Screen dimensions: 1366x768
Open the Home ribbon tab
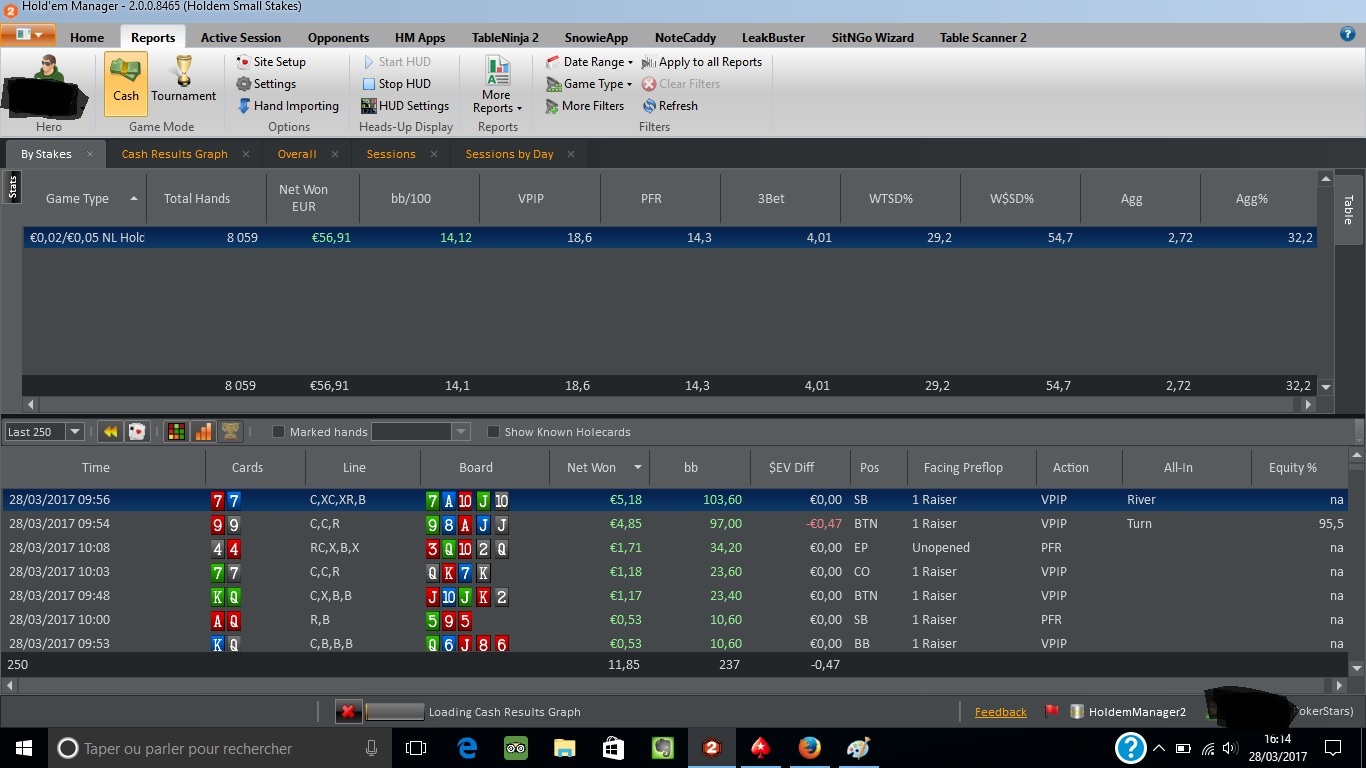87,38
